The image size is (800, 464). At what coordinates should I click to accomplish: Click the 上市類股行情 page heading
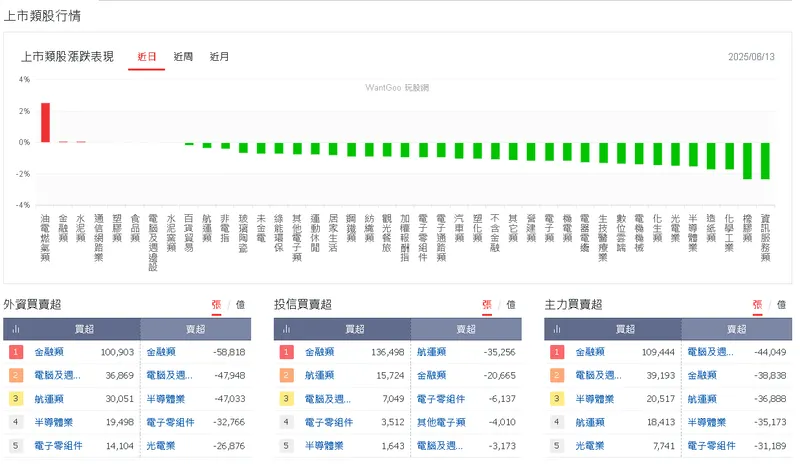click(x=42, y=16)
